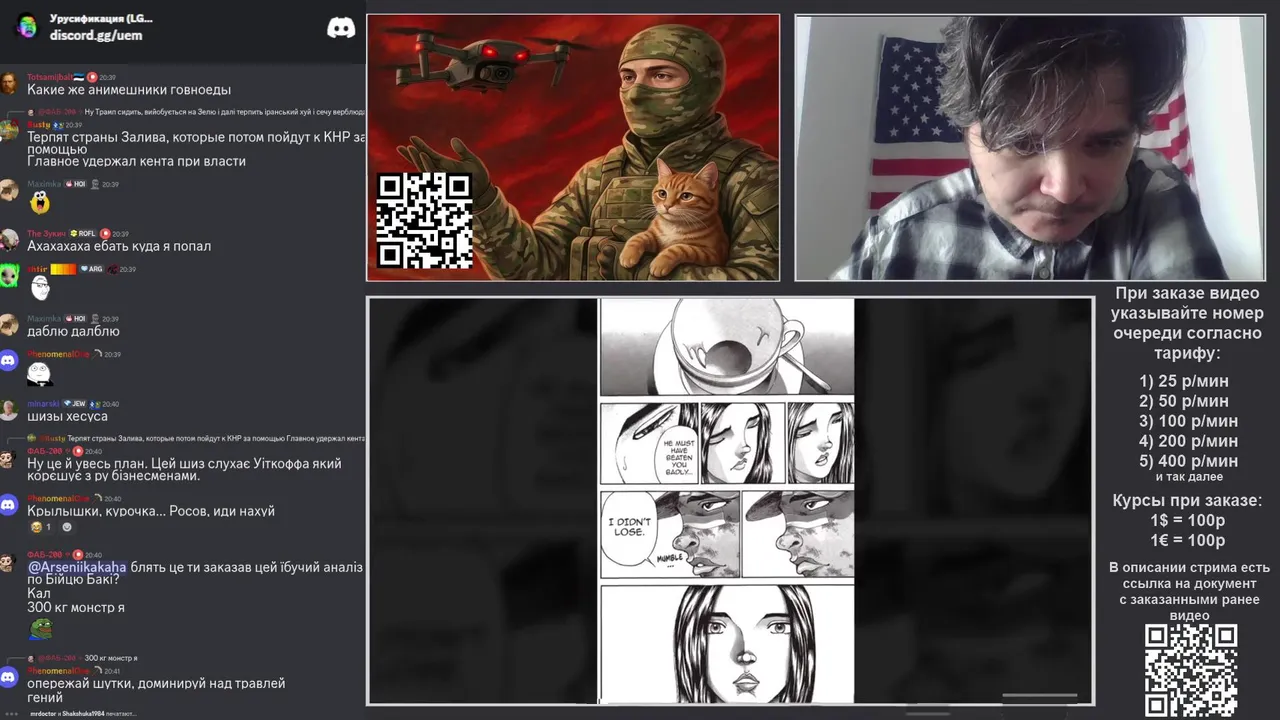Open the discord.gg/uem invite link
Image resolution: width=1280 pixels, height=720 pixels.
pyautogui.click(x=96, y=35)
